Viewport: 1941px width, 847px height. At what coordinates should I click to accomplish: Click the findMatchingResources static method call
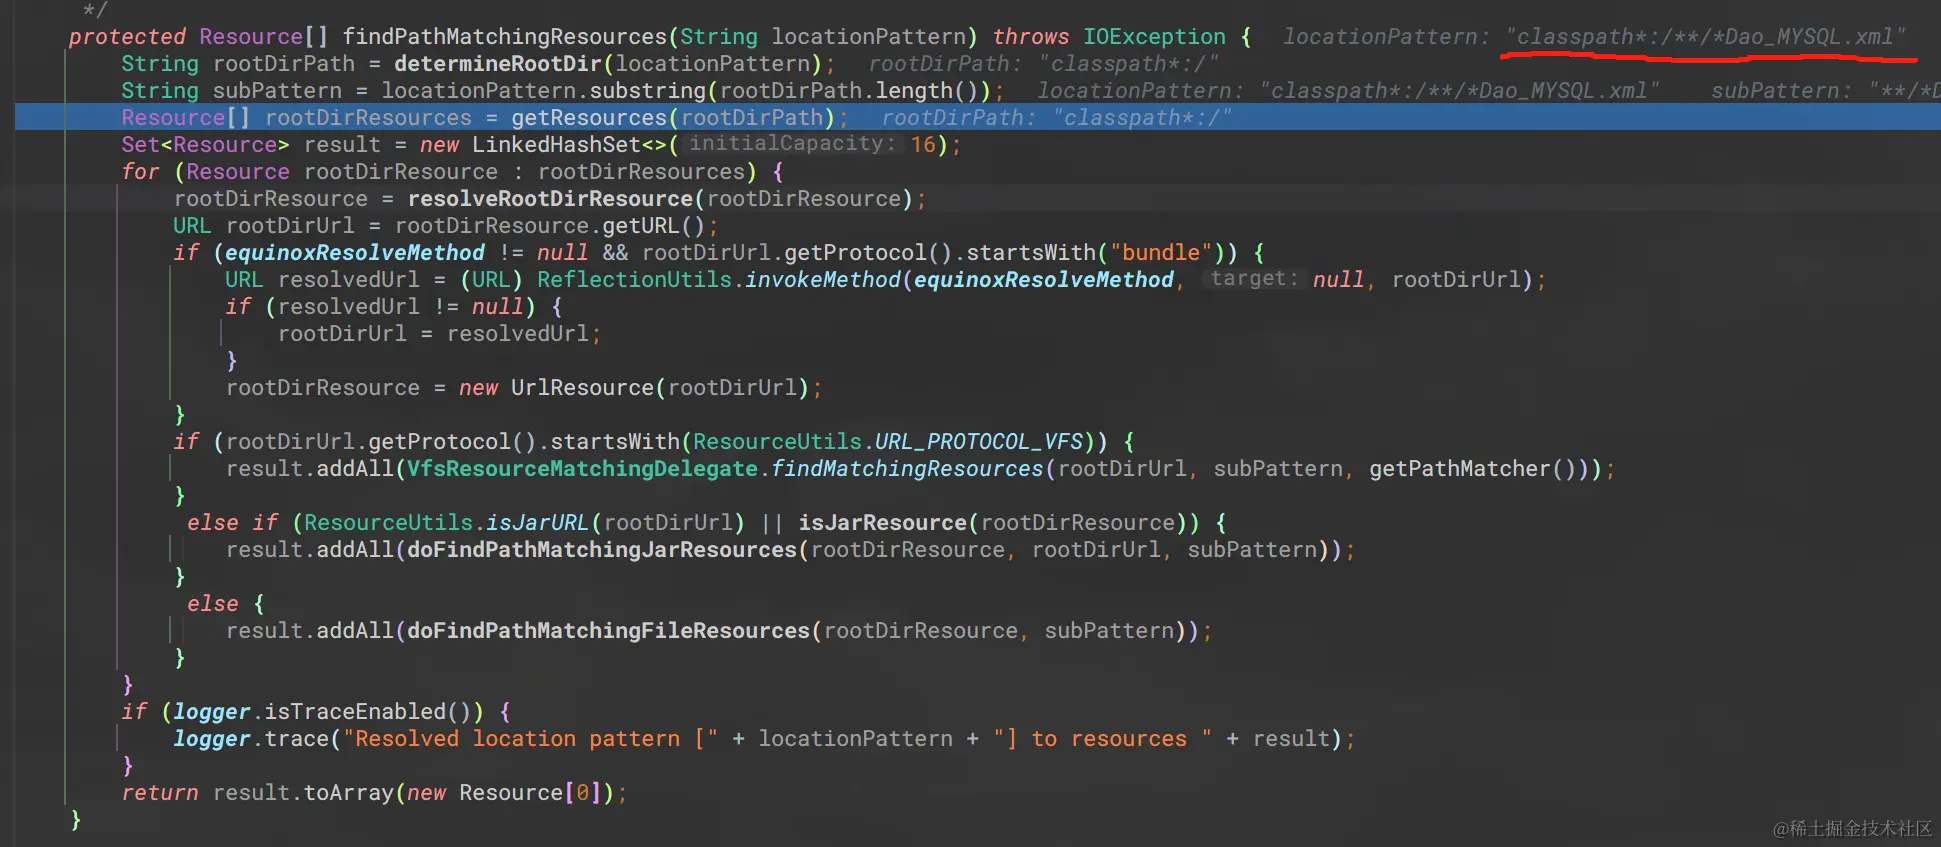click(908, 469)
